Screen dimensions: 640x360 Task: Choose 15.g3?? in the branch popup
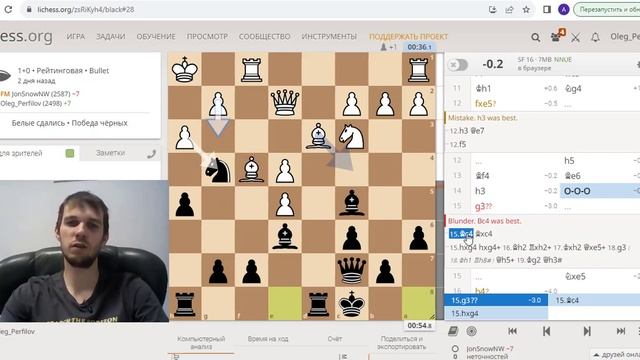point(496,300)
